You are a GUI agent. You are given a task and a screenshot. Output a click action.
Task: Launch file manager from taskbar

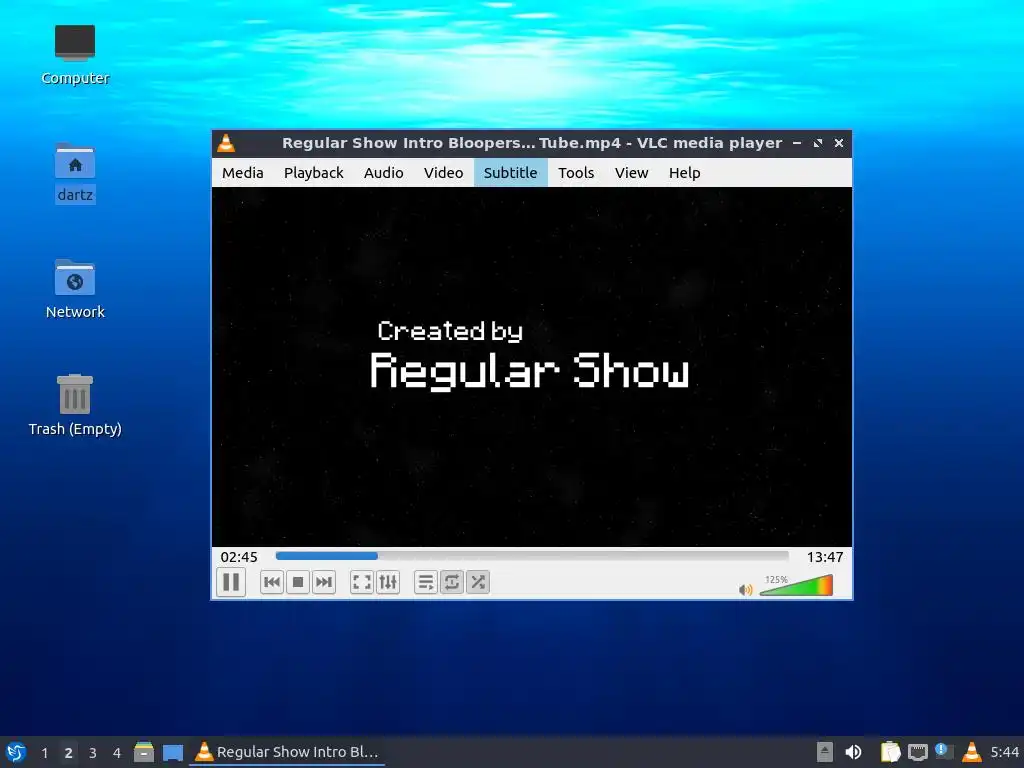(144, 752)
